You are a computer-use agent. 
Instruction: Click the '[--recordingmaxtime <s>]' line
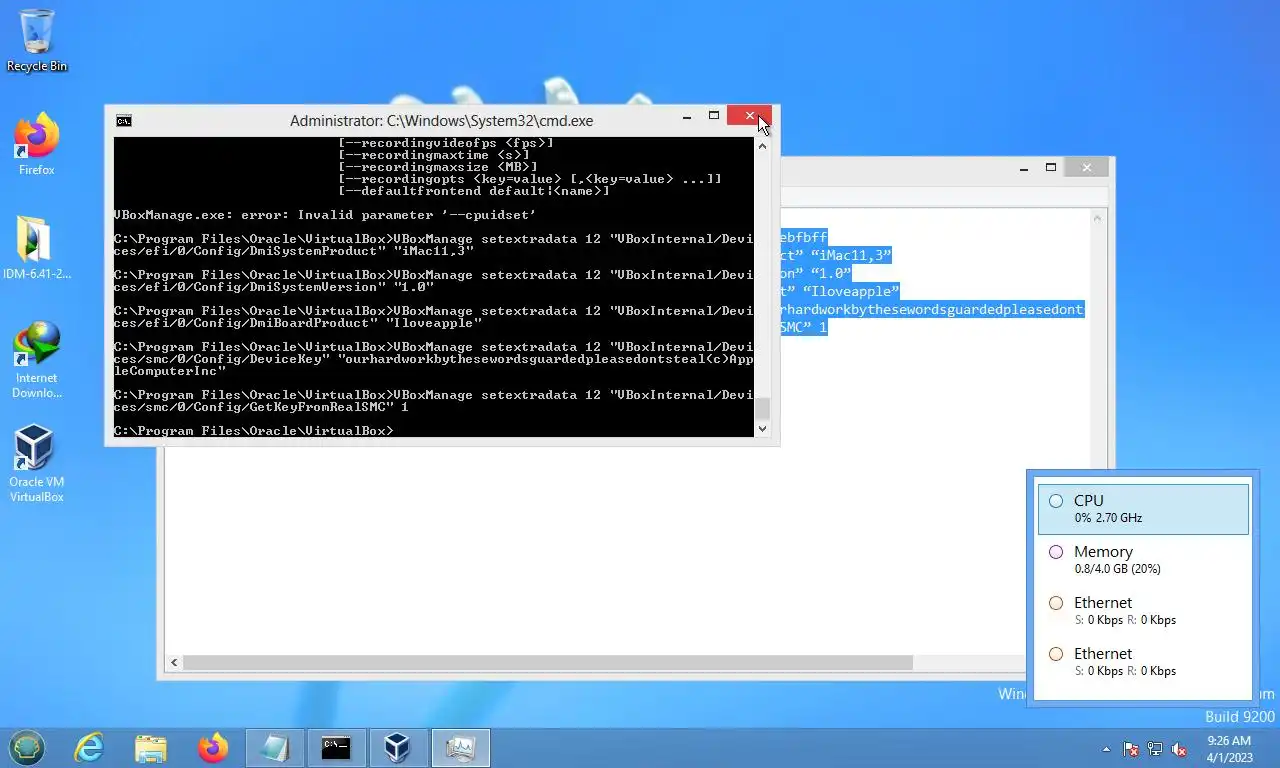434,155
